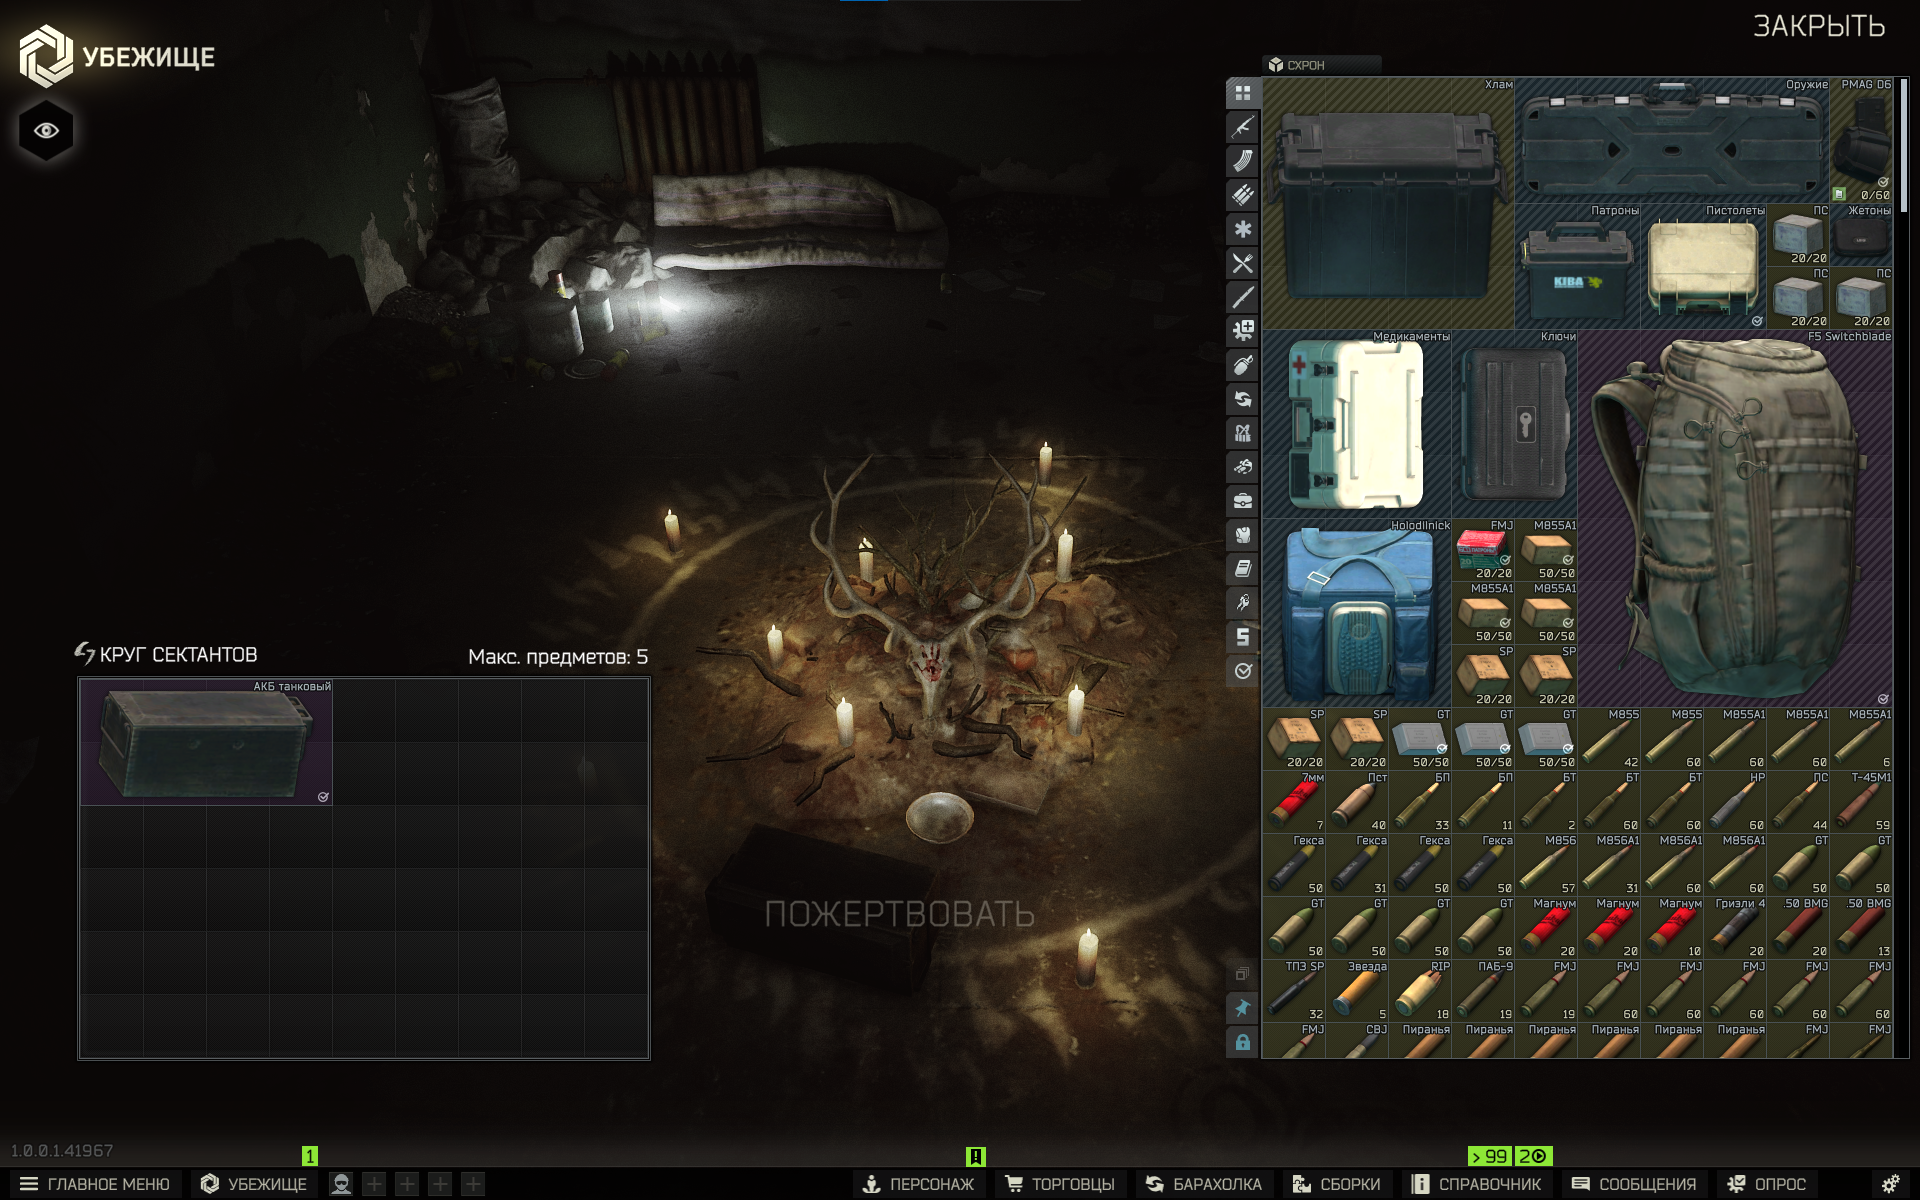Open the ГЛАВНОЕ МЕНЮ hamburger menu

[95, 1184]
